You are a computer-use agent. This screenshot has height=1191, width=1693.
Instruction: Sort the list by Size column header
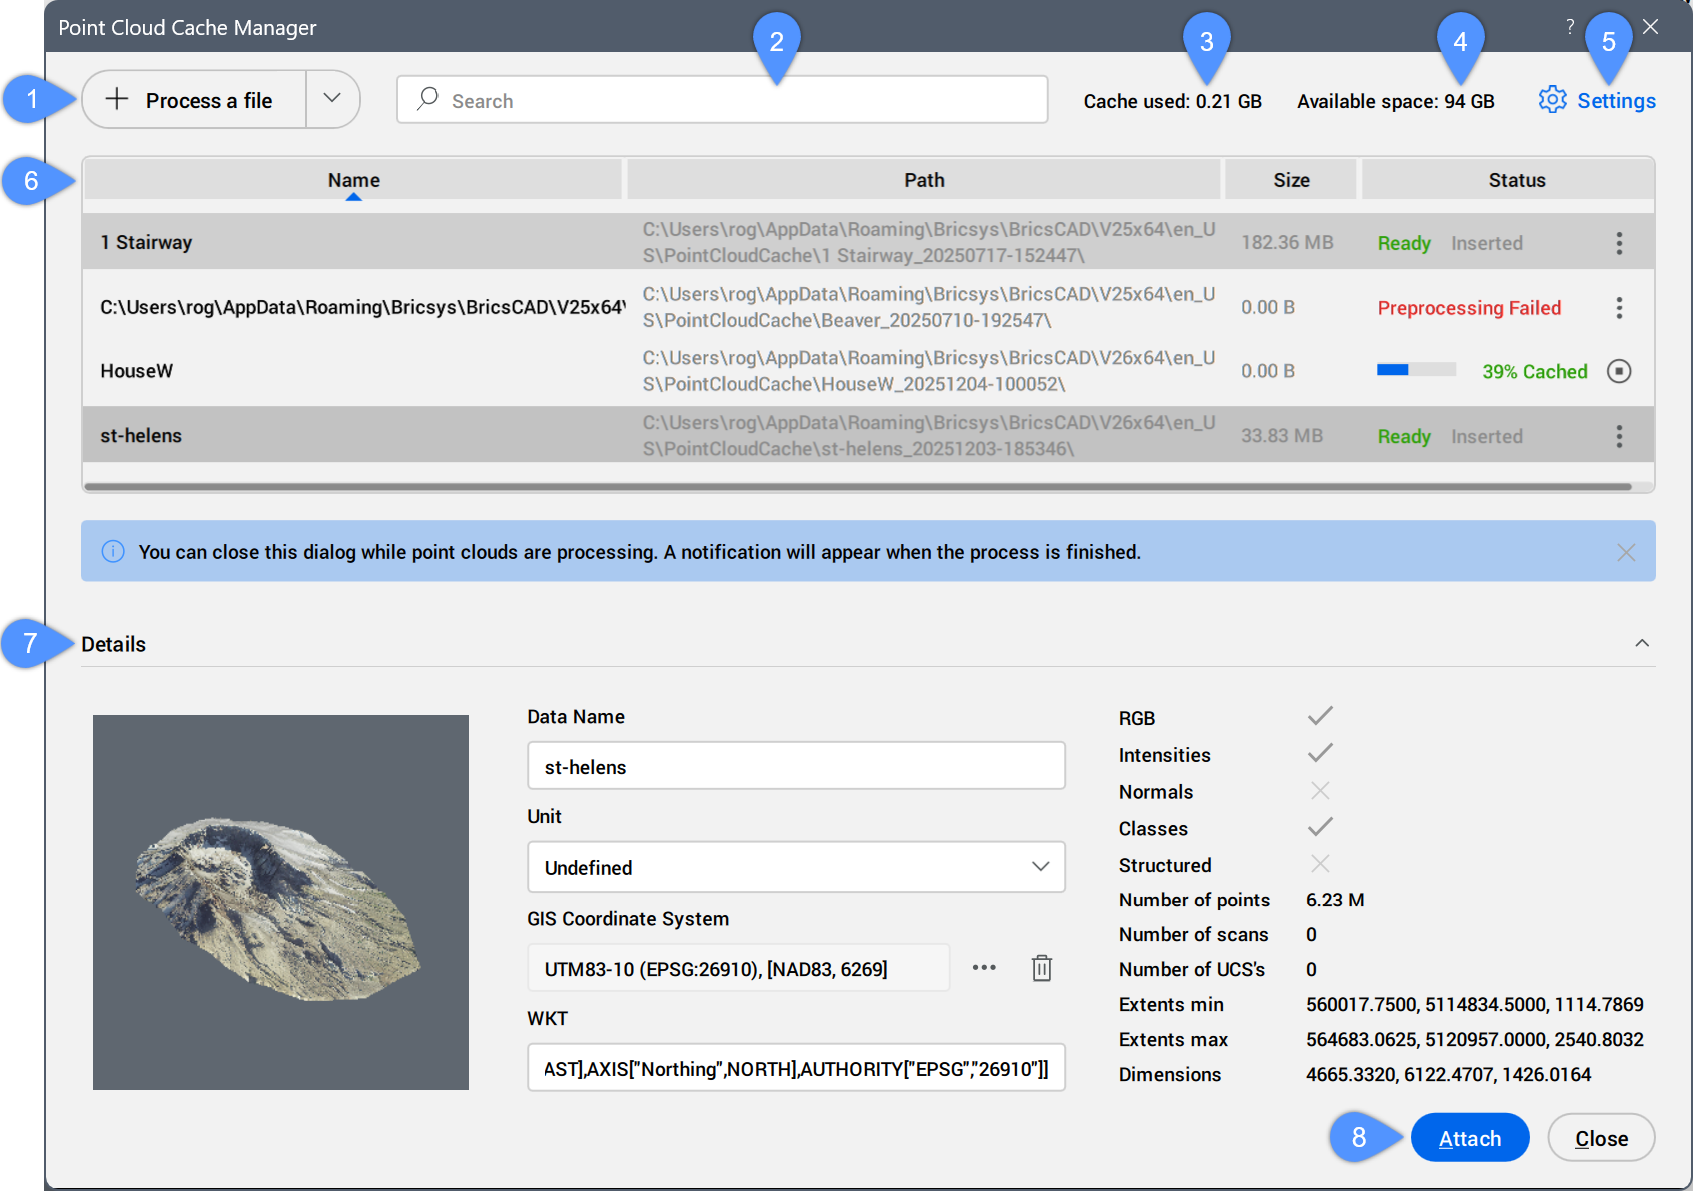(1290, 180)
